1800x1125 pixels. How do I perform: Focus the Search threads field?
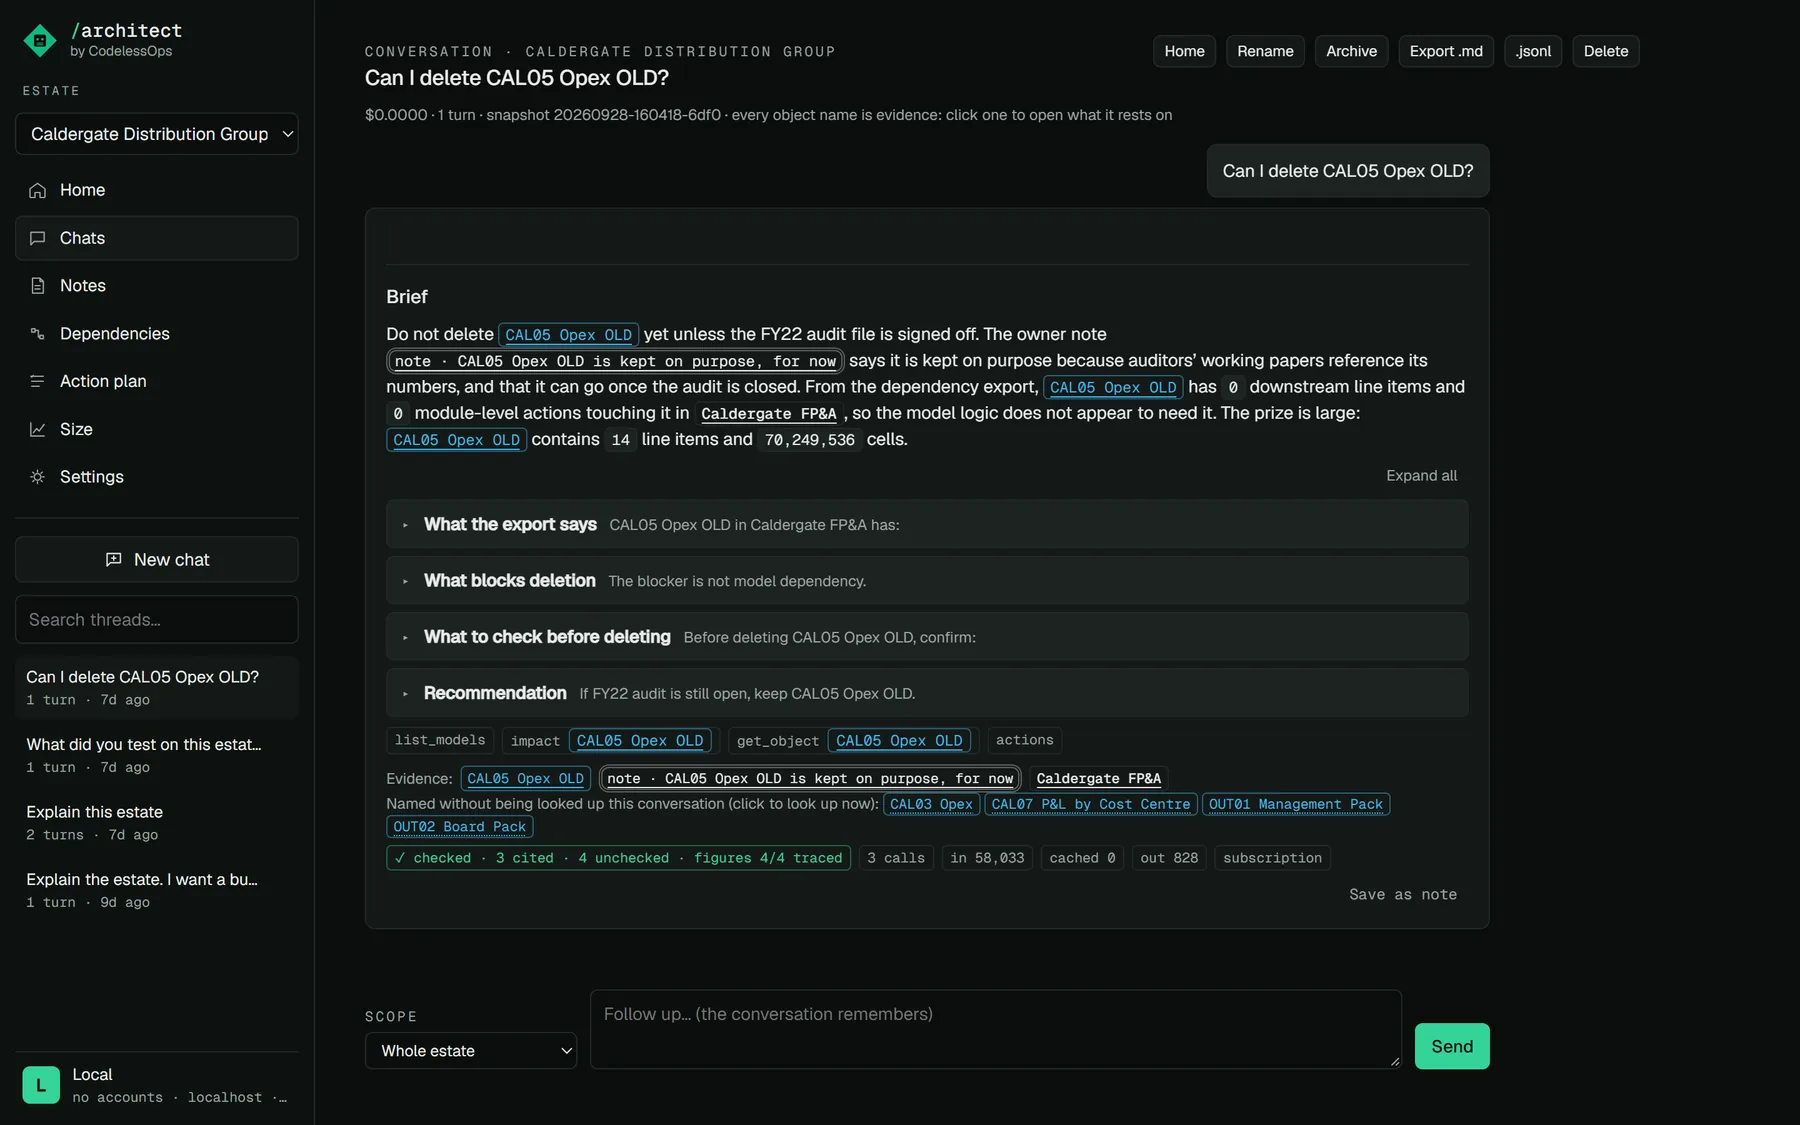(157, 620)
